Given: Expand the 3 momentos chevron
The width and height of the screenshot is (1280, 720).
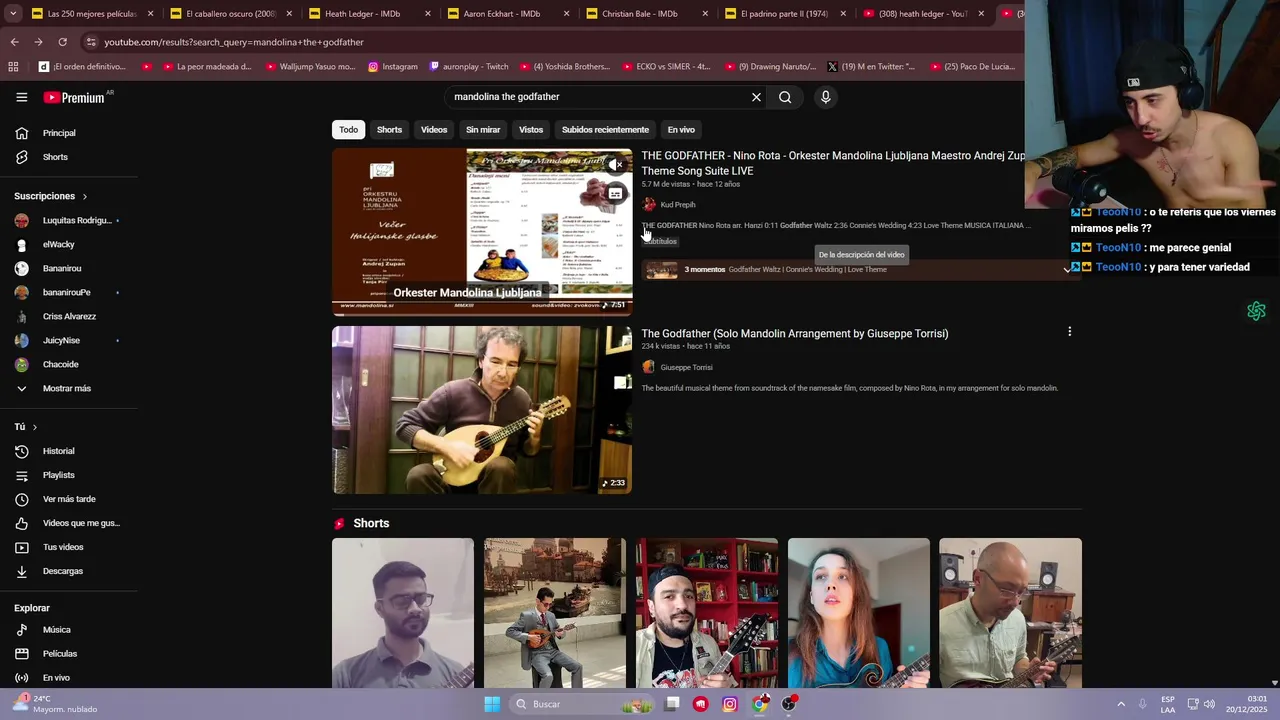Looking at the screenshot, I should pyautogui.click(x=1067, y=270).
